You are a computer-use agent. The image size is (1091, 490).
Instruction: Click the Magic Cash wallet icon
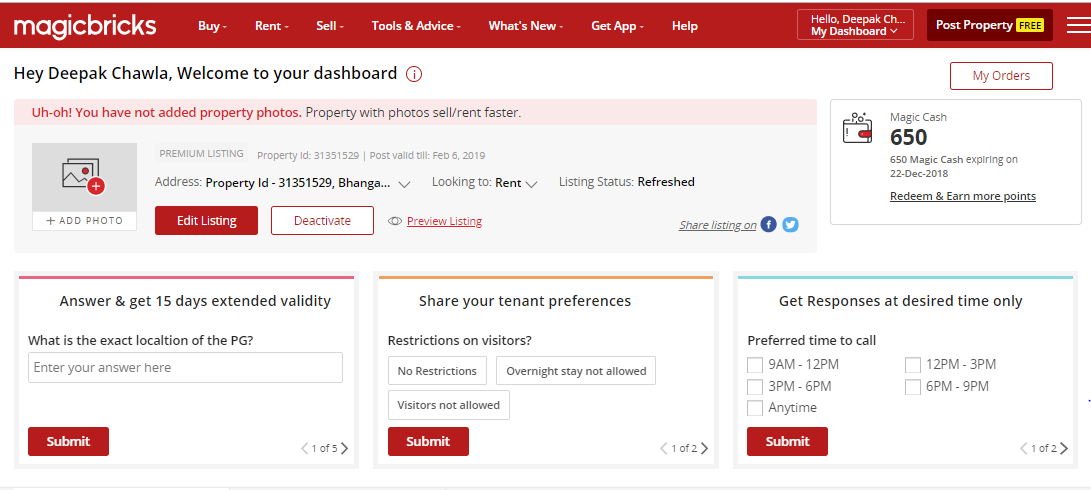[858, 129]
